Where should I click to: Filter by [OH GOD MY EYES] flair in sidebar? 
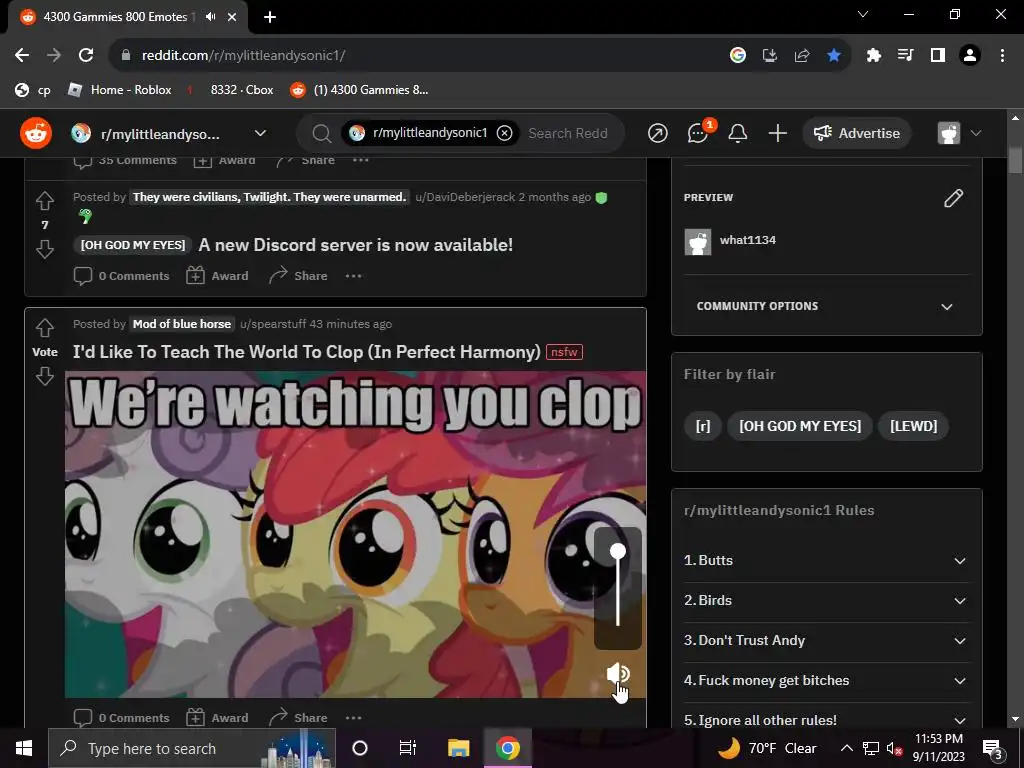(800, 426)
